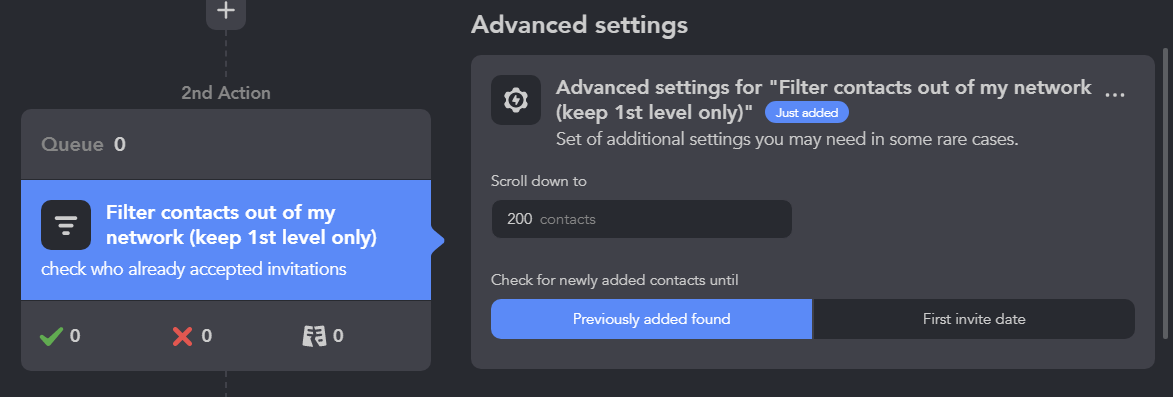Open the three-dots menu in Advanced settings
The image size is (1173, 397).
pos(1115,94)
